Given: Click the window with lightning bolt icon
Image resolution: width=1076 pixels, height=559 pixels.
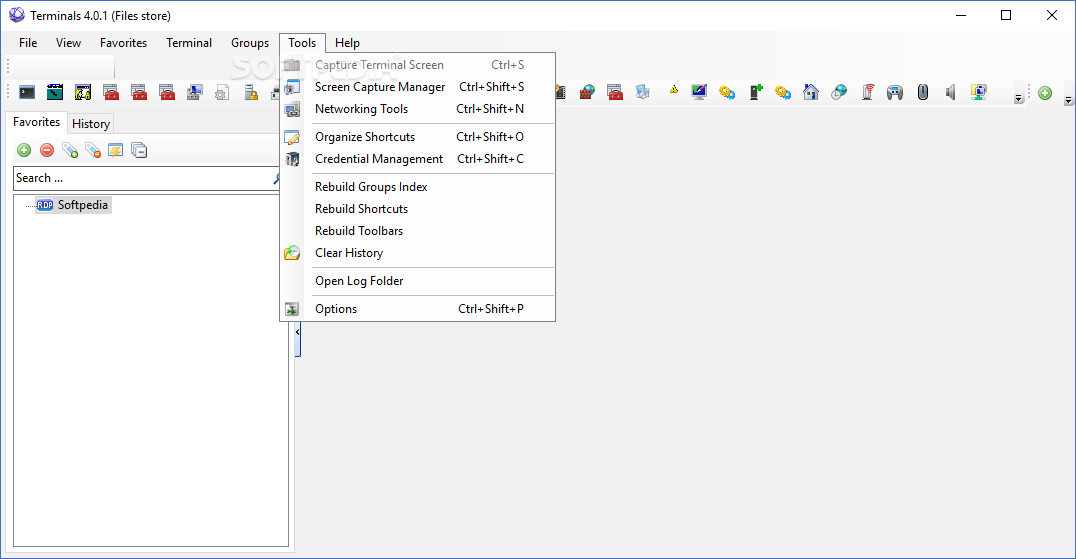Looking at the screenshot, I should [x=115, y=150].
